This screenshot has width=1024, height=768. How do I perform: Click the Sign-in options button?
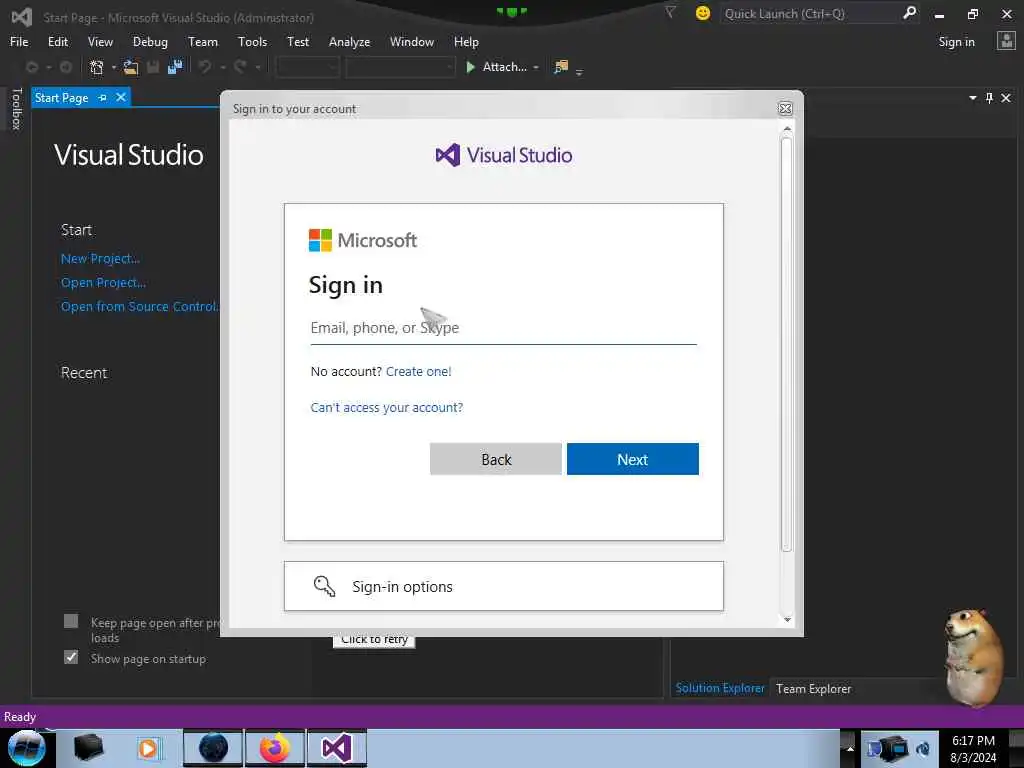click(x=504, y=586)
